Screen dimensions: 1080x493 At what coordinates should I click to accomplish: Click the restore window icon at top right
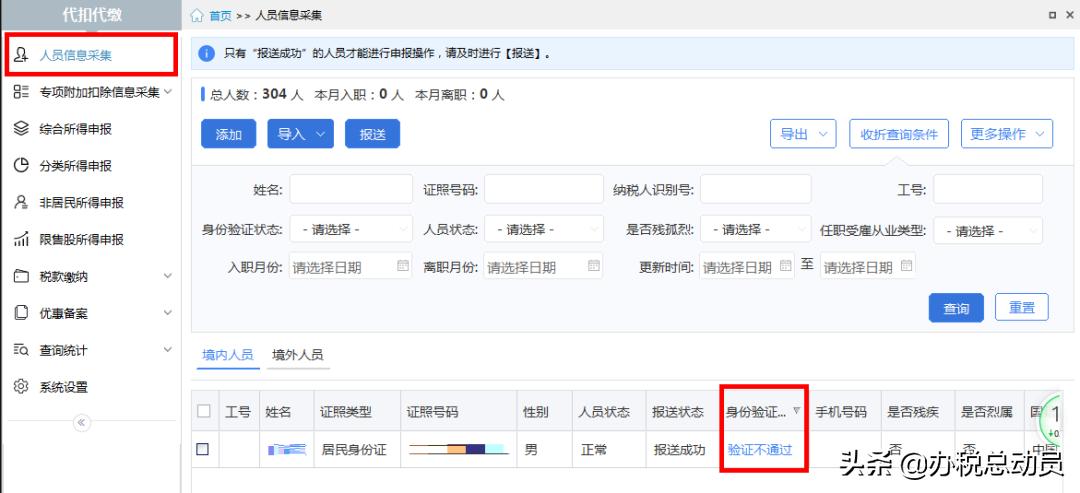point(1052,15)
